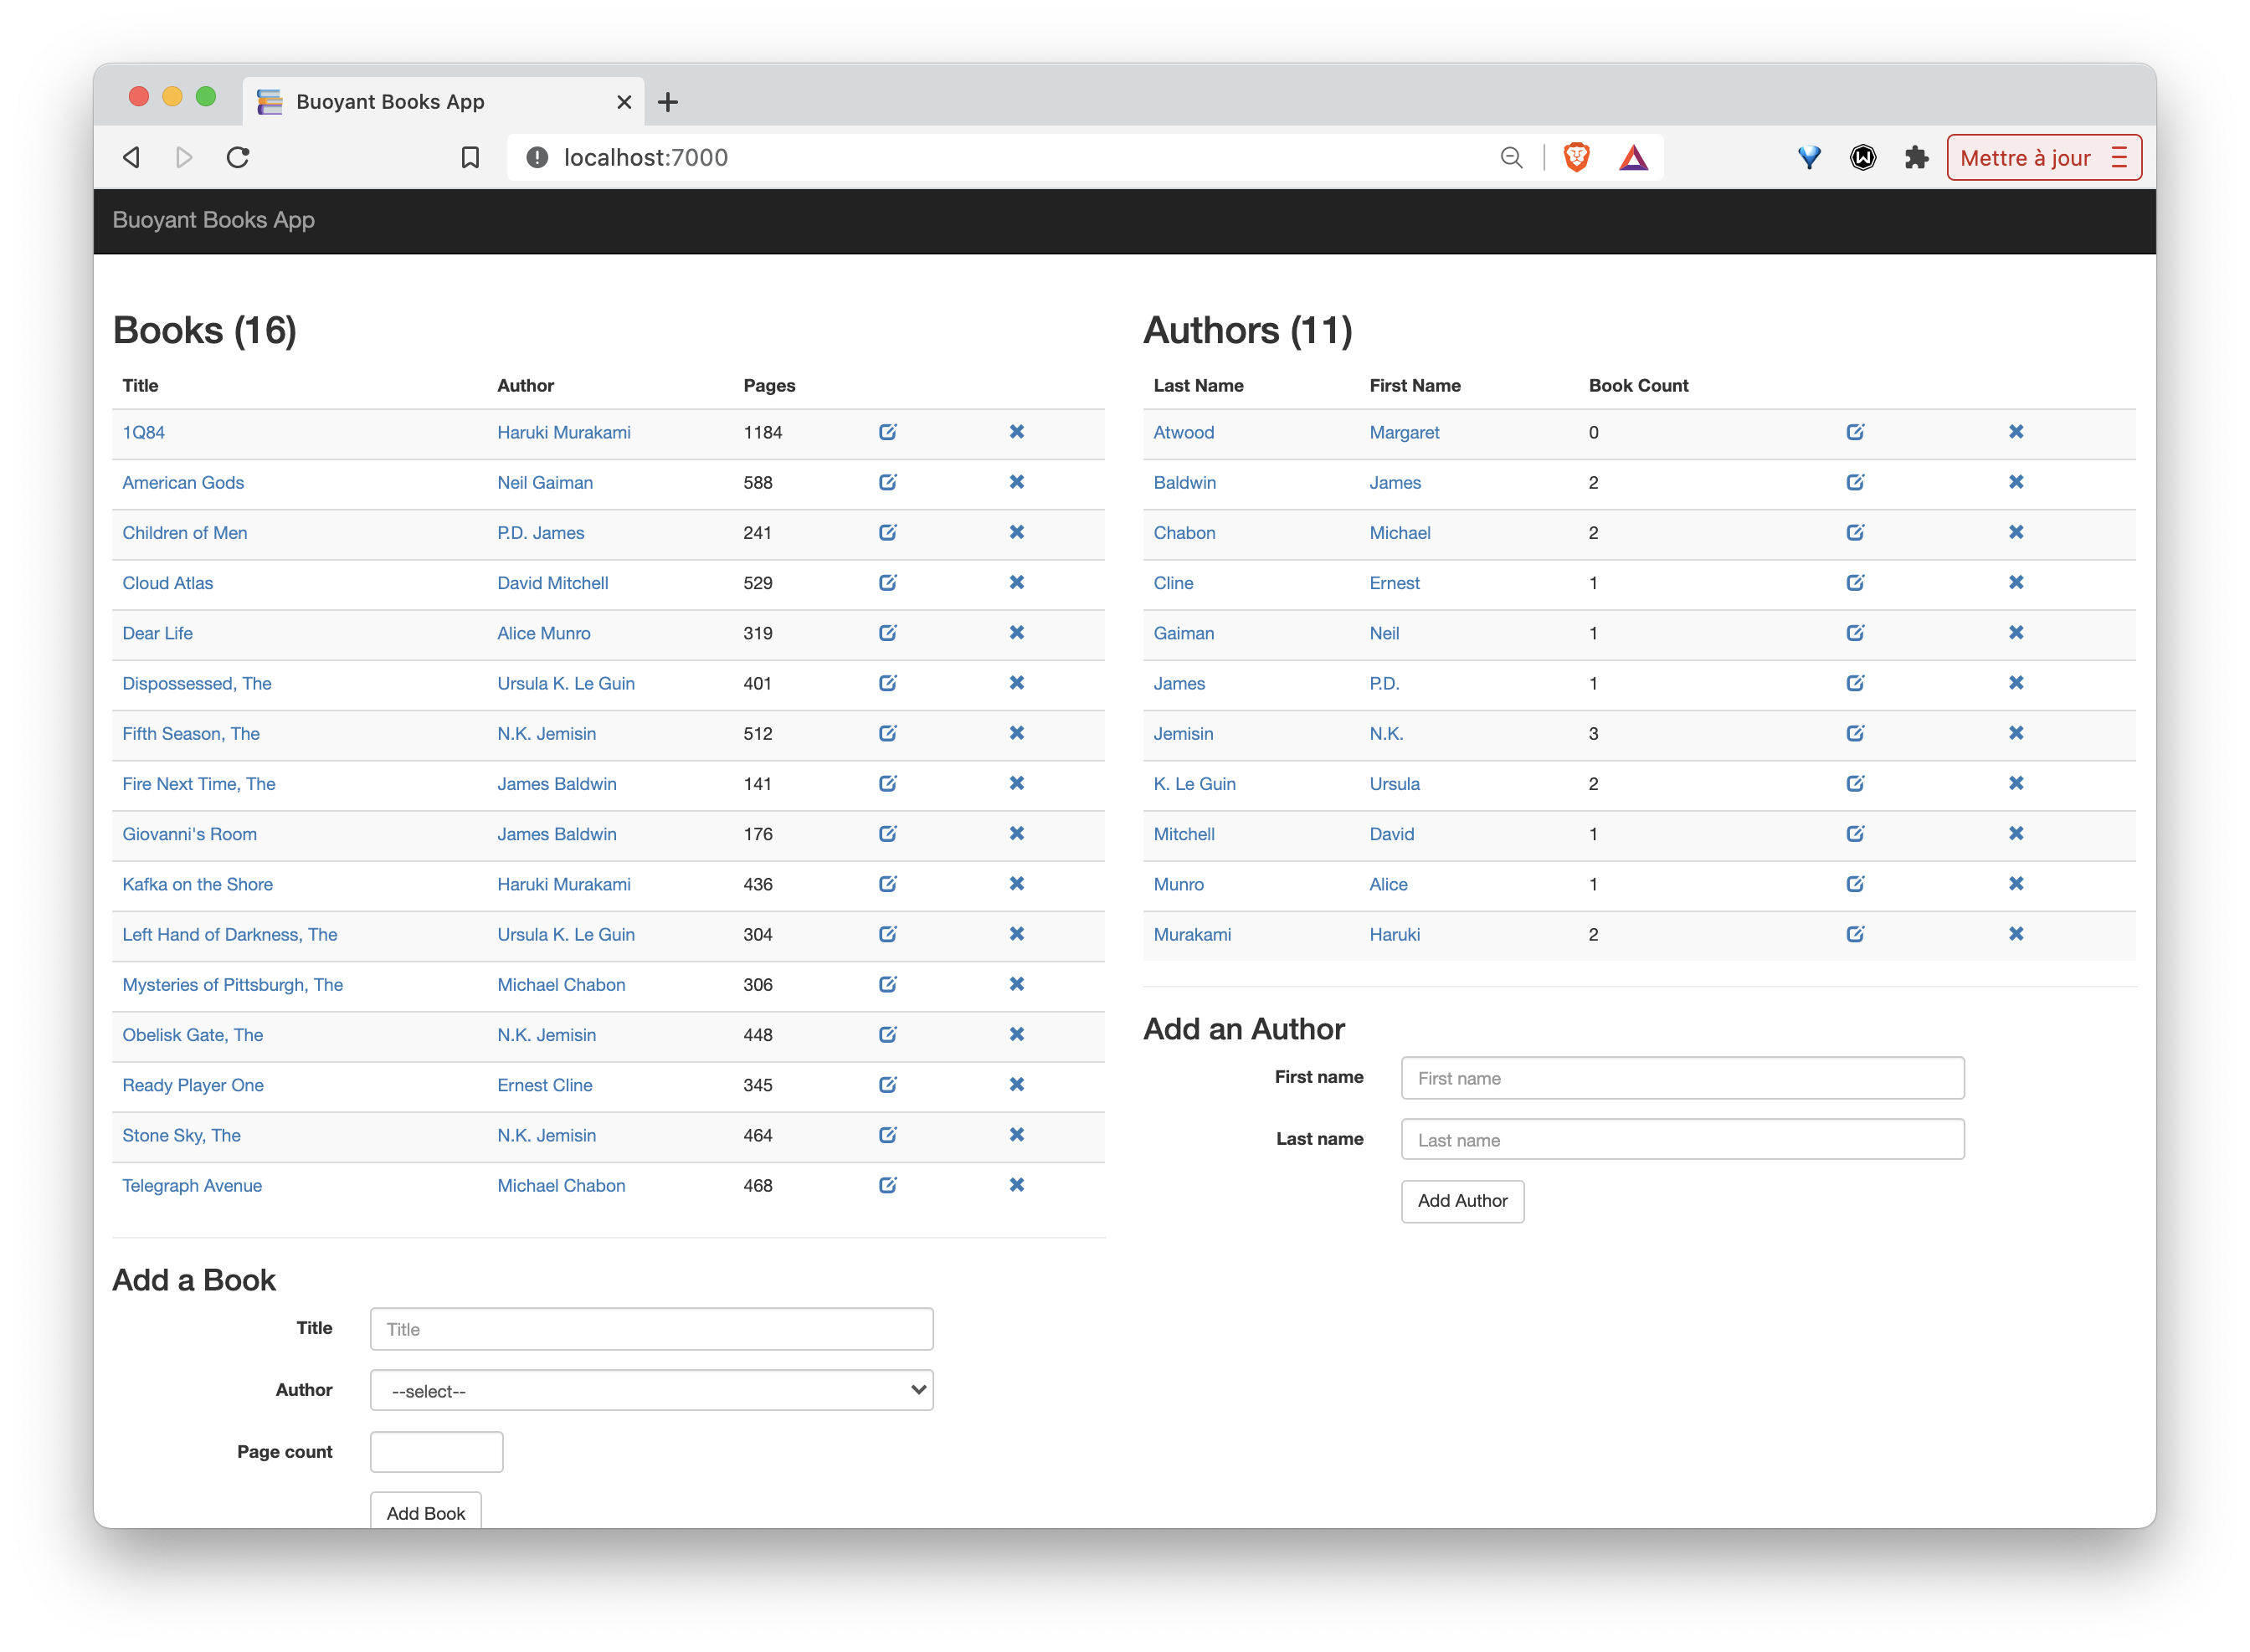
Task: Edit author James
Action: click(1854, 683)
